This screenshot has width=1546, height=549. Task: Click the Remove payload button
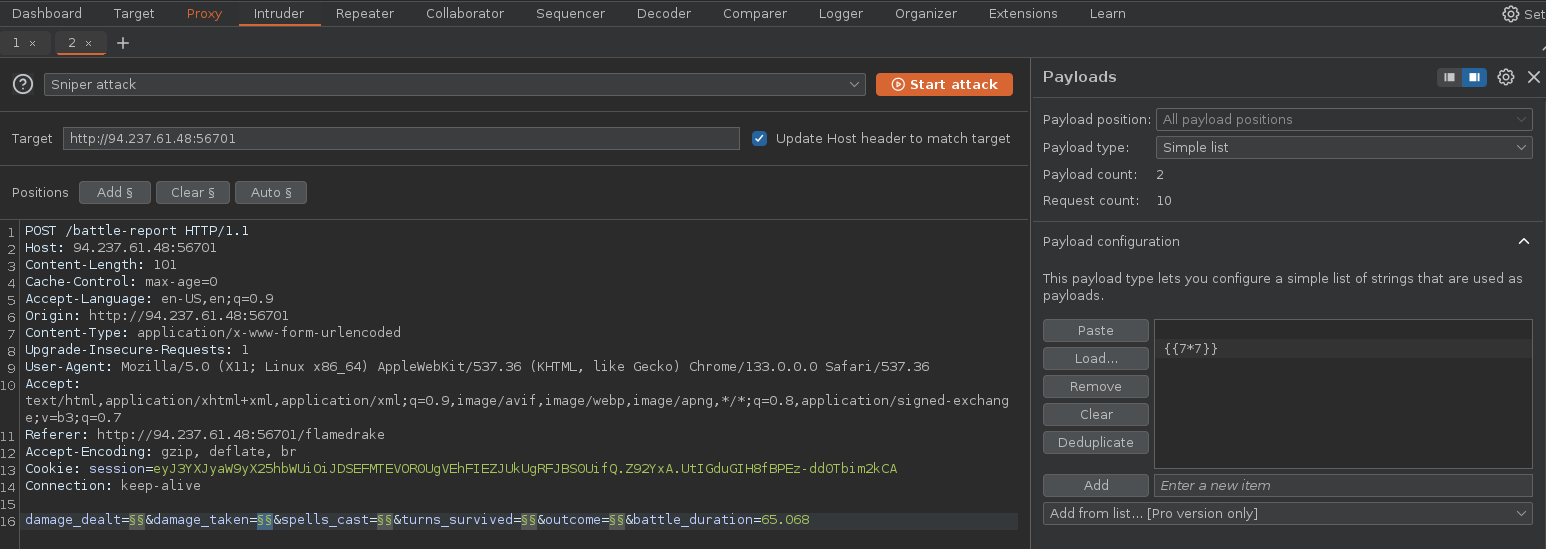click(1096, 386)
